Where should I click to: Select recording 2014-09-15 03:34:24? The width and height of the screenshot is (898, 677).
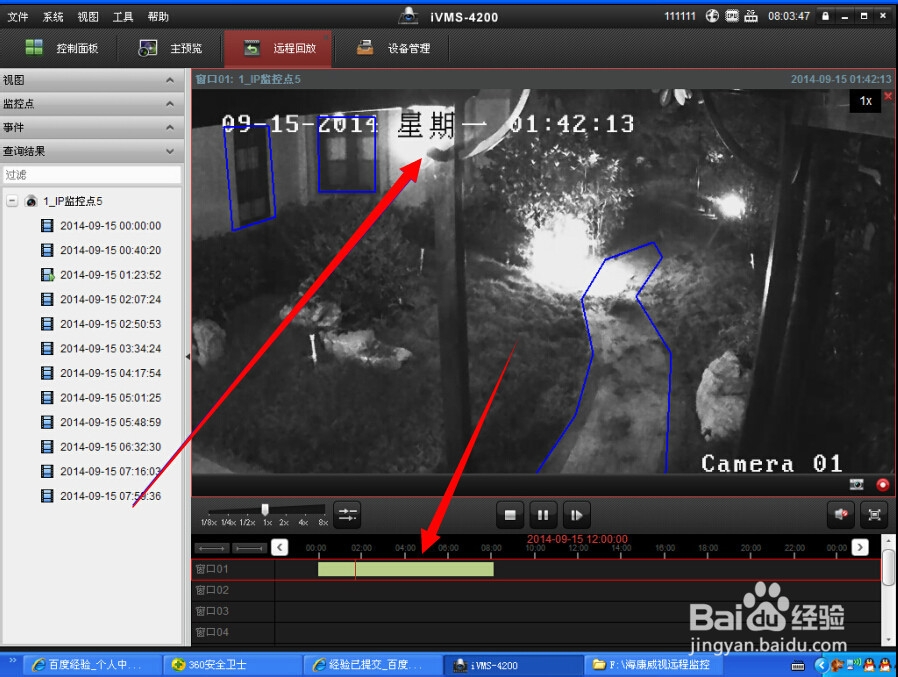coord(111,349)
